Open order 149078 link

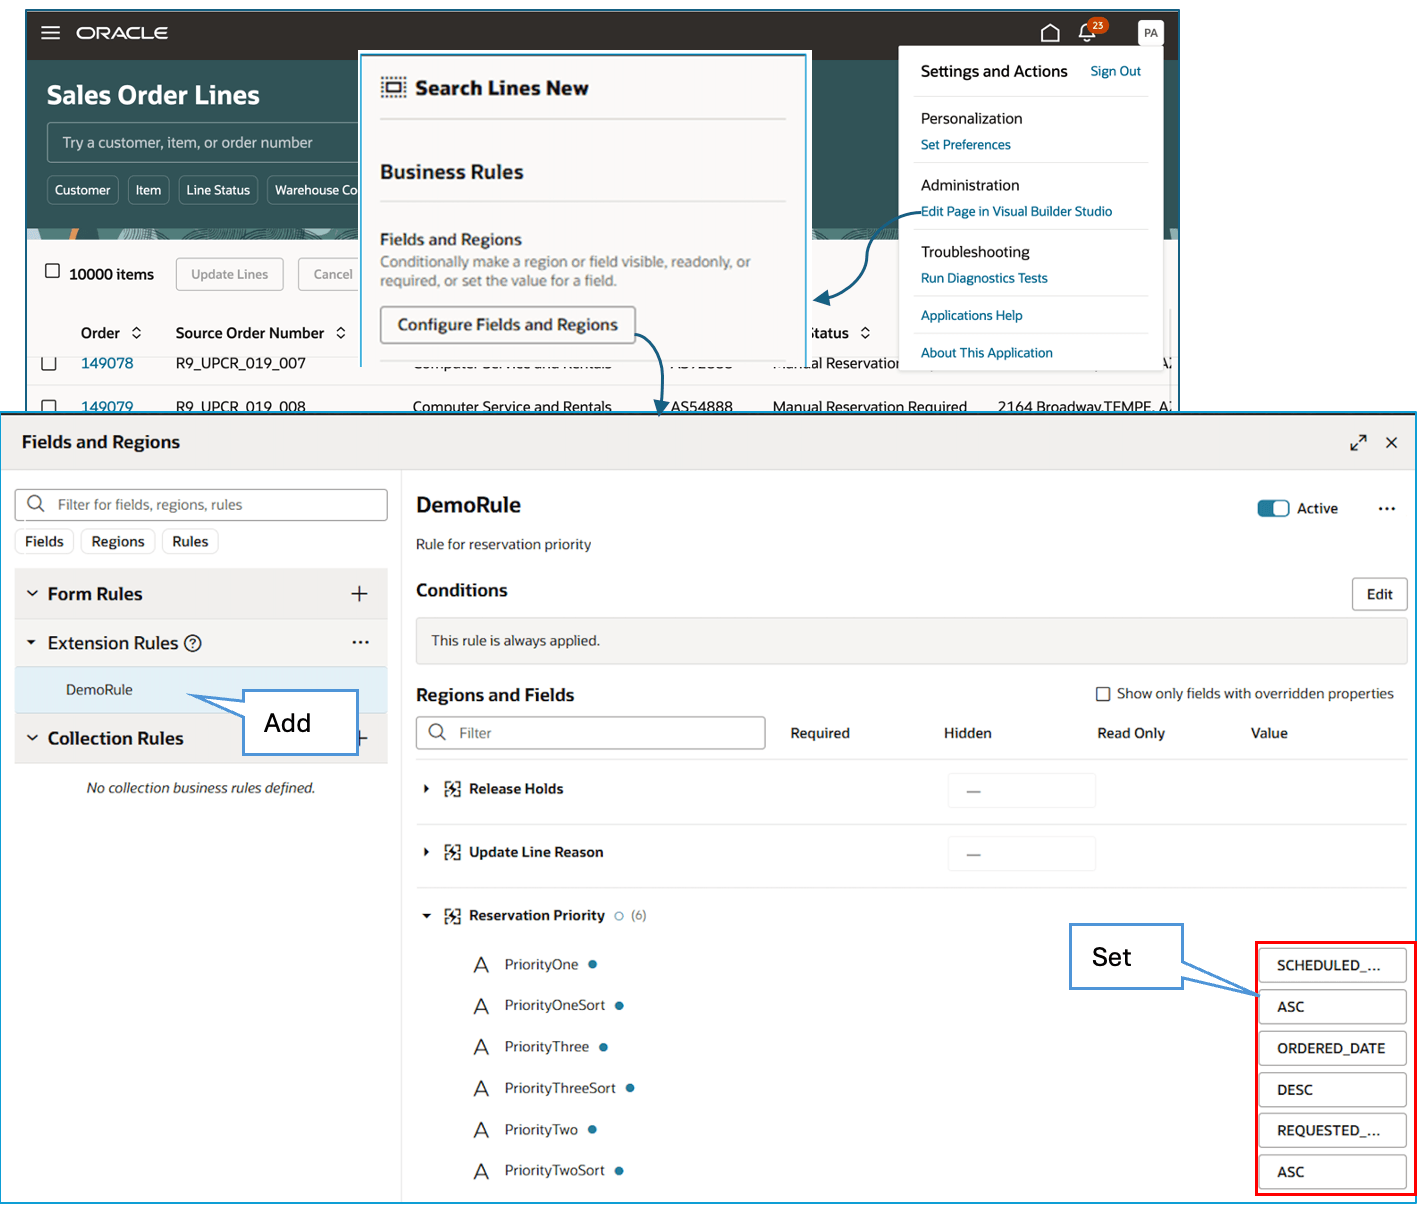[107, 363]
